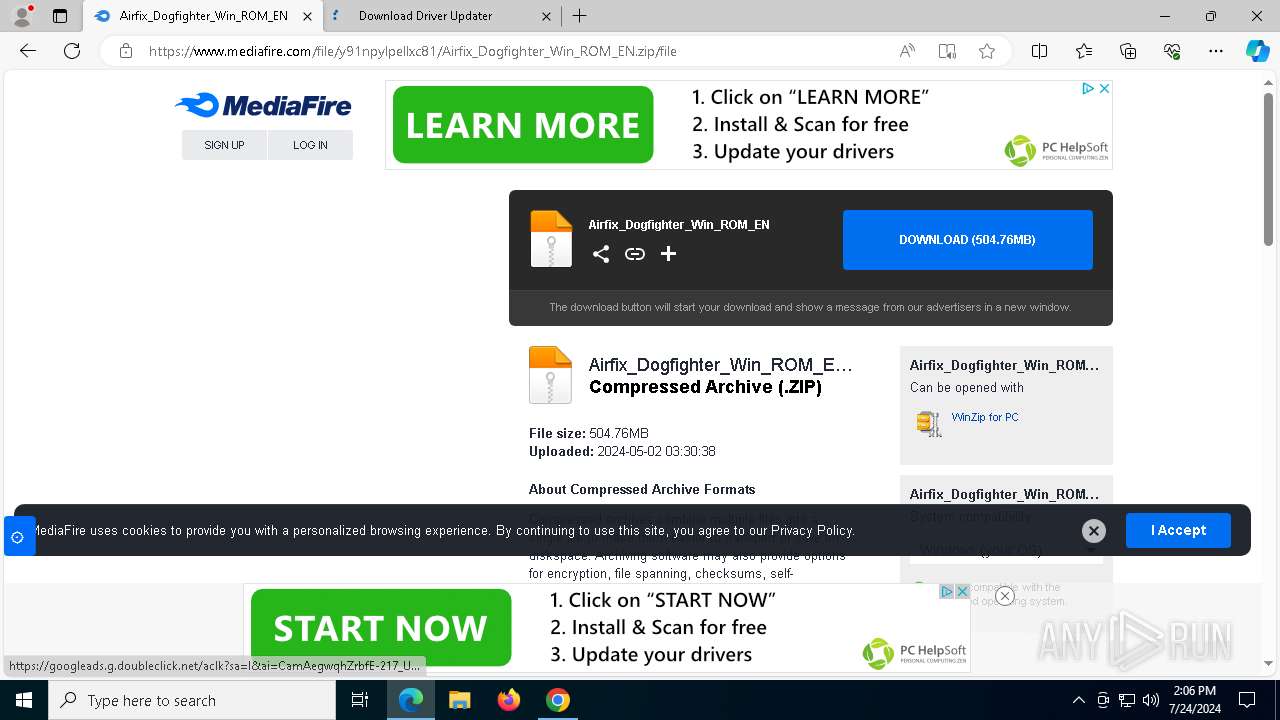Image resolution: width=1280 pixels, height=720 pixels.
Task: Click the WinZip for PC icon
Action: point(929,423)
